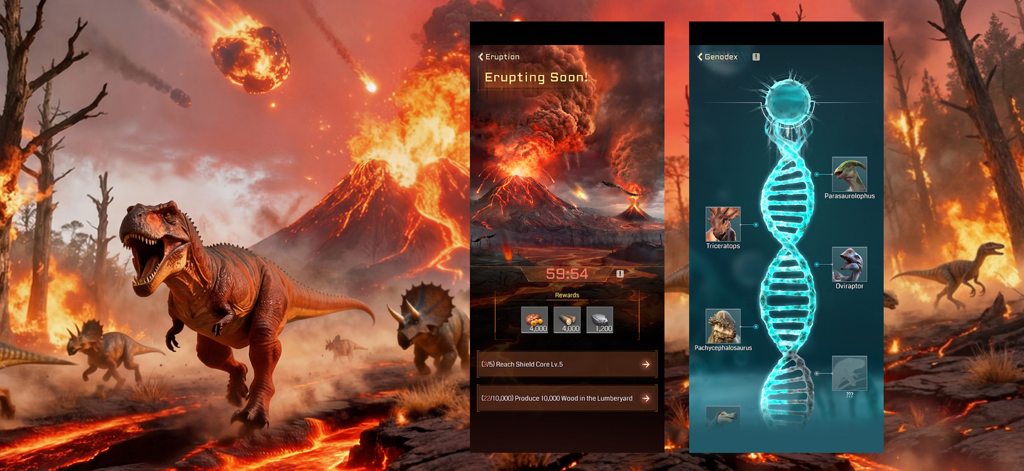Click the 'Oviraptor' name label
The height and width of the screenshot is (471, 1024).
click(x=850, y=285)
